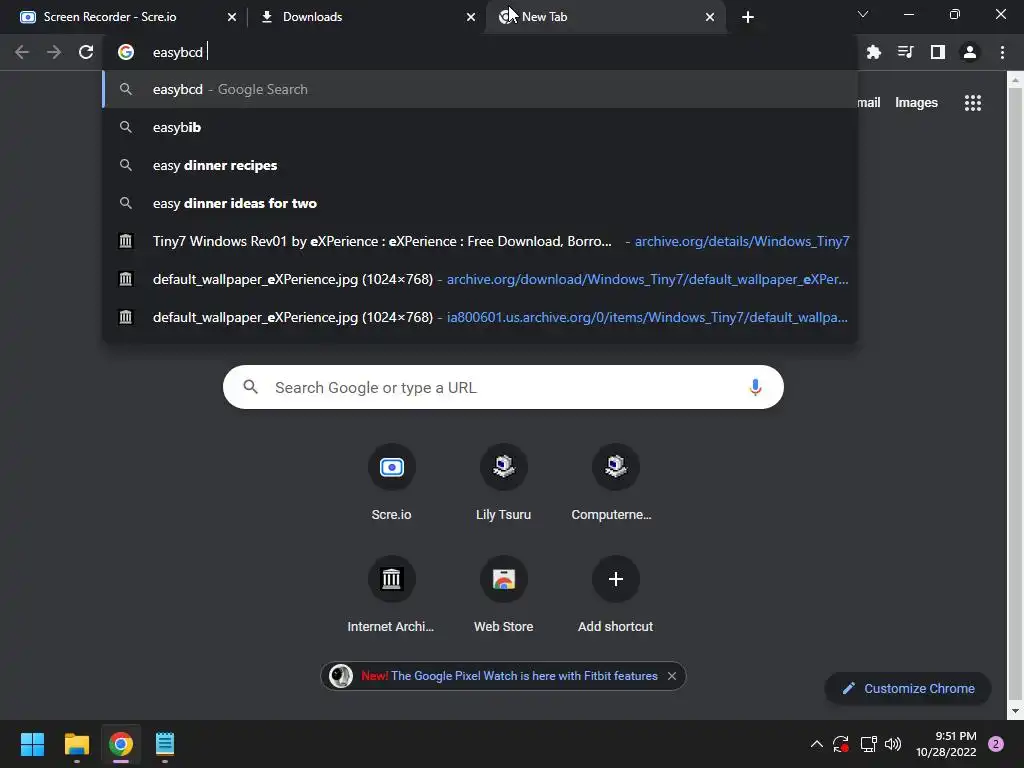This screenshot has width=1024, height=768.
Task: Close the Downloads tab
Action: (x=471, y=17)
